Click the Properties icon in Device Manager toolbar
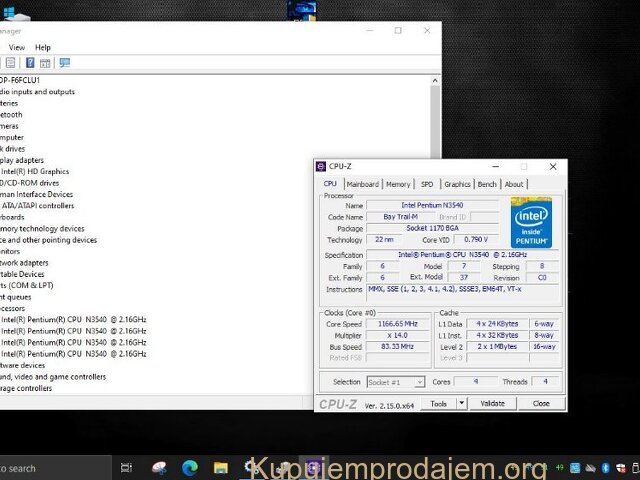 (x=10, y=63)
